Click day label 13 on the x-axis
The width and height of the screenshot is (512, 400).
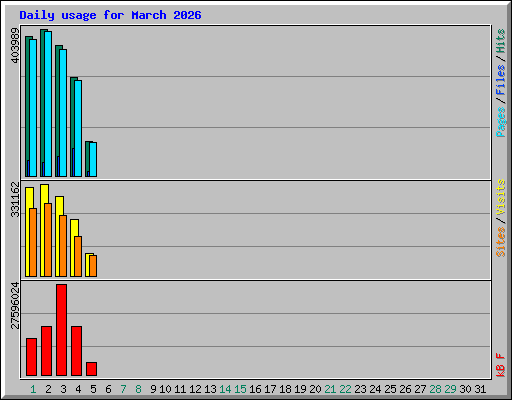210,389
